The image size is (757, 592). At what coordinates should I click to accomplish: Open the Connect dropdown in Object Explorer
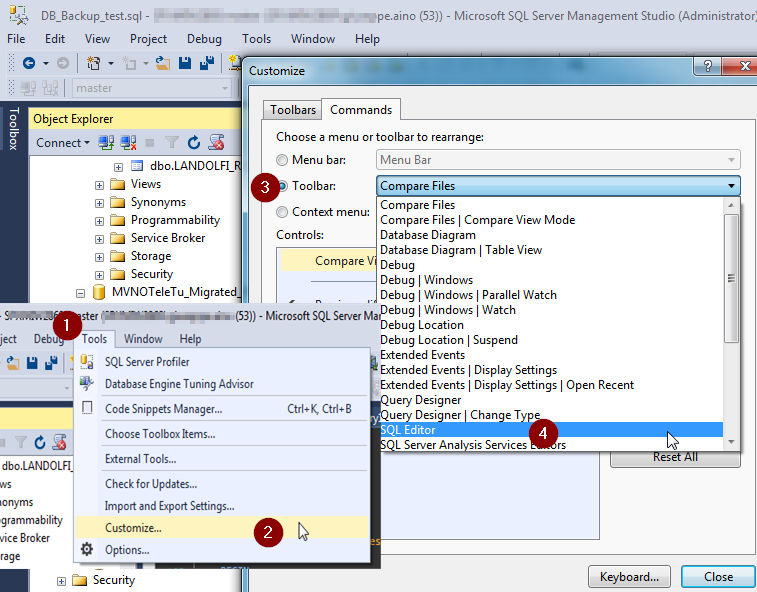[63, 142]
